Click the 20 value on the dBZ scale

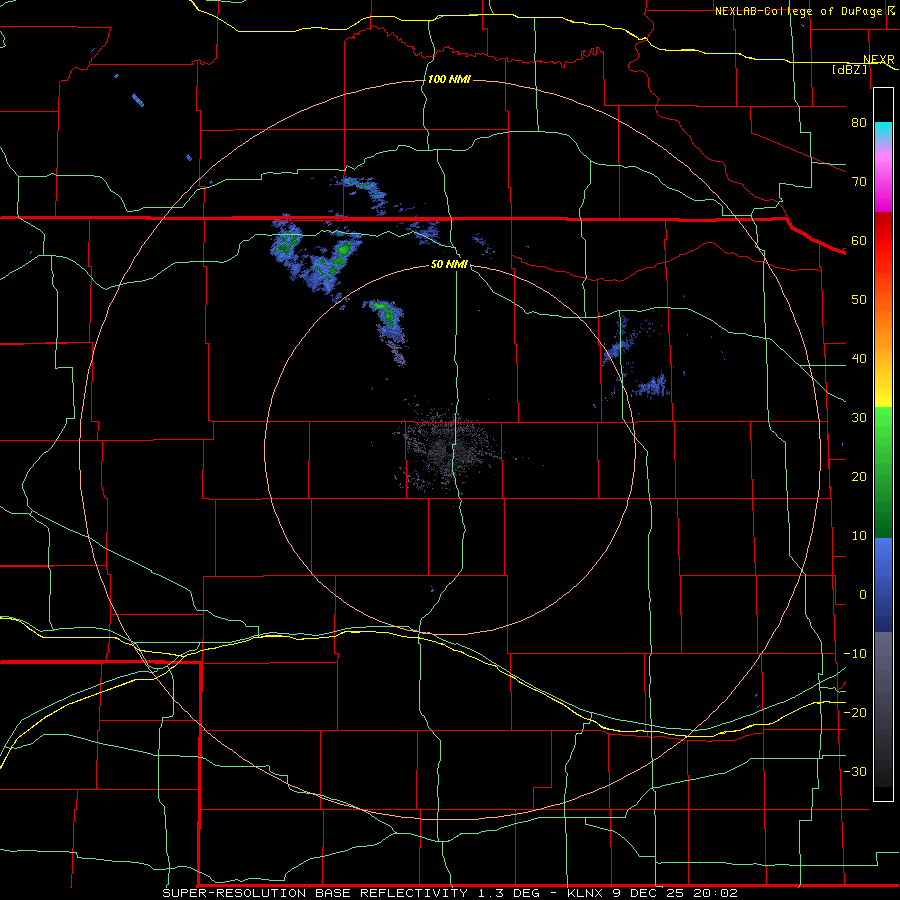(x=859, y=477)
